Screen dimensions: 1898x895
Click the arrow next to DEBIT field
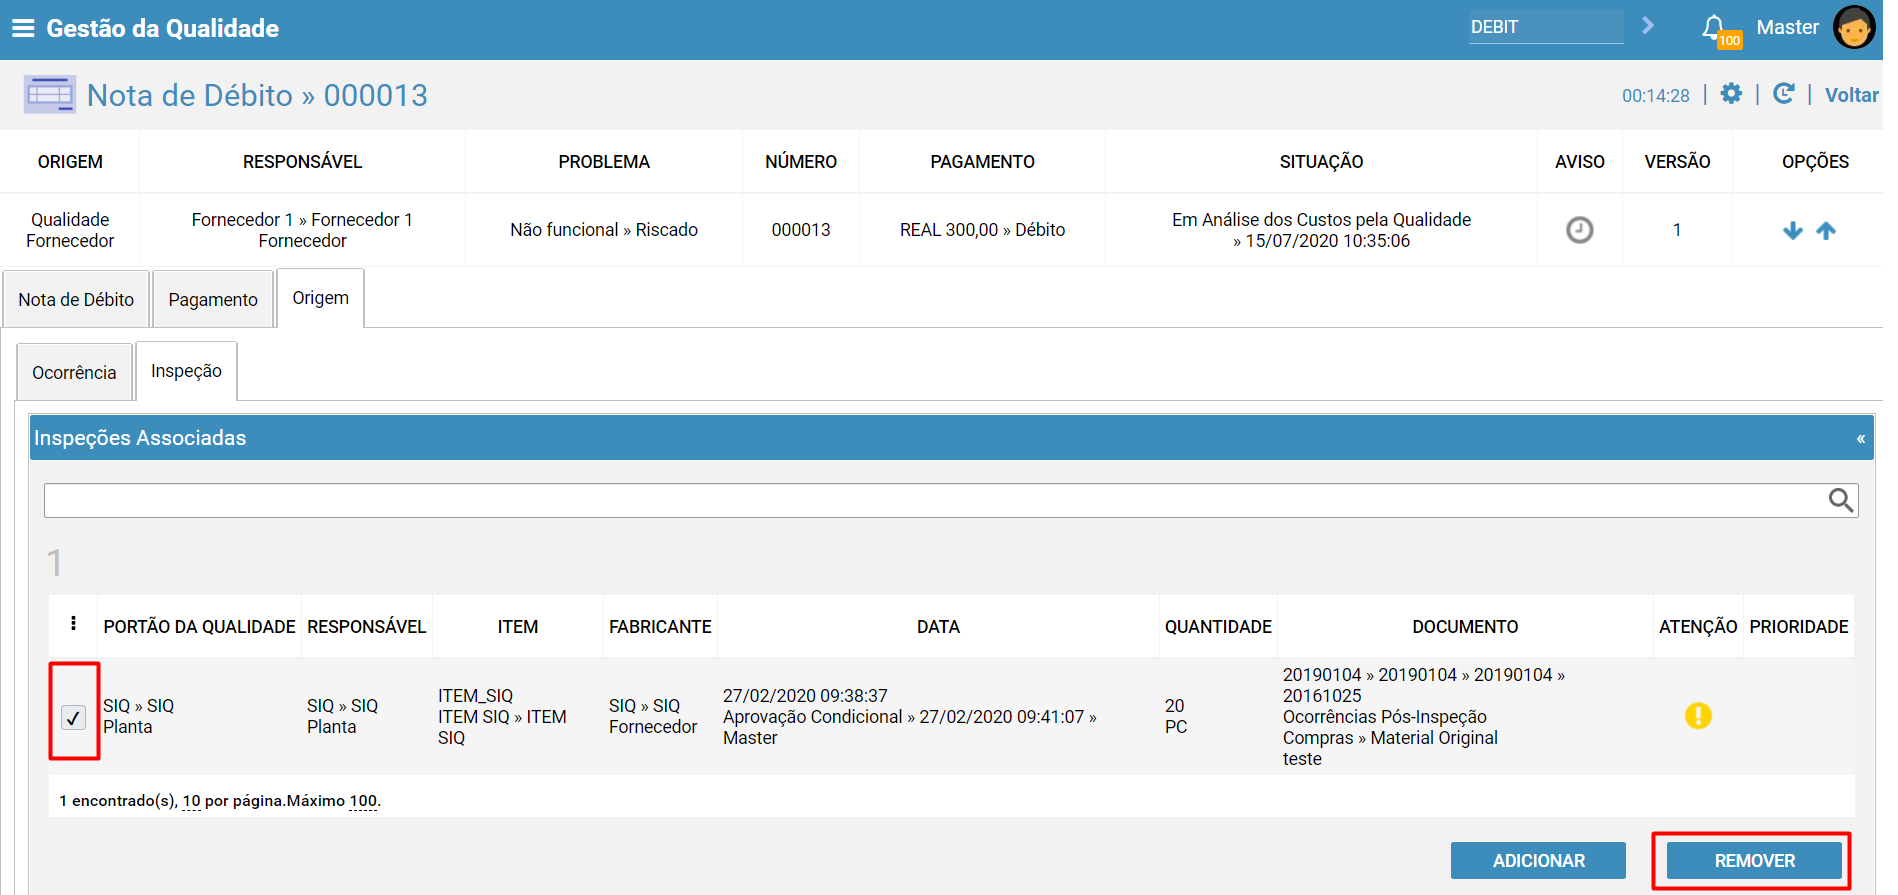(x=1648, y=25)
